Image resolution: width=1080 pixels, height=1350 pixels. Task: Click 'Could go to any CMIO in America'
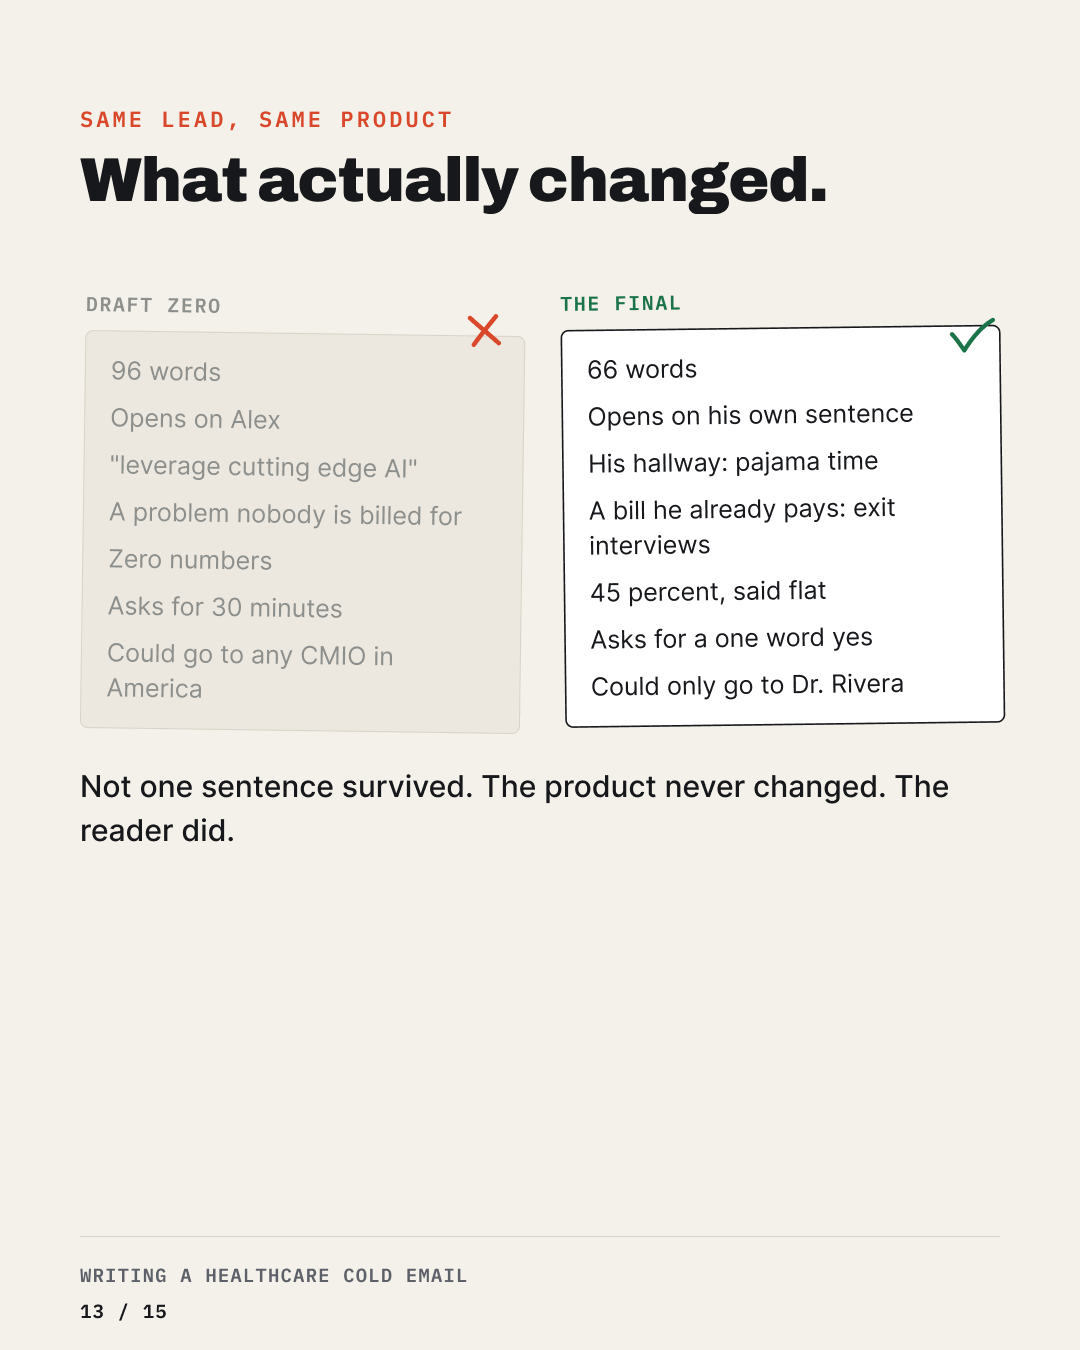click(250, 671)
